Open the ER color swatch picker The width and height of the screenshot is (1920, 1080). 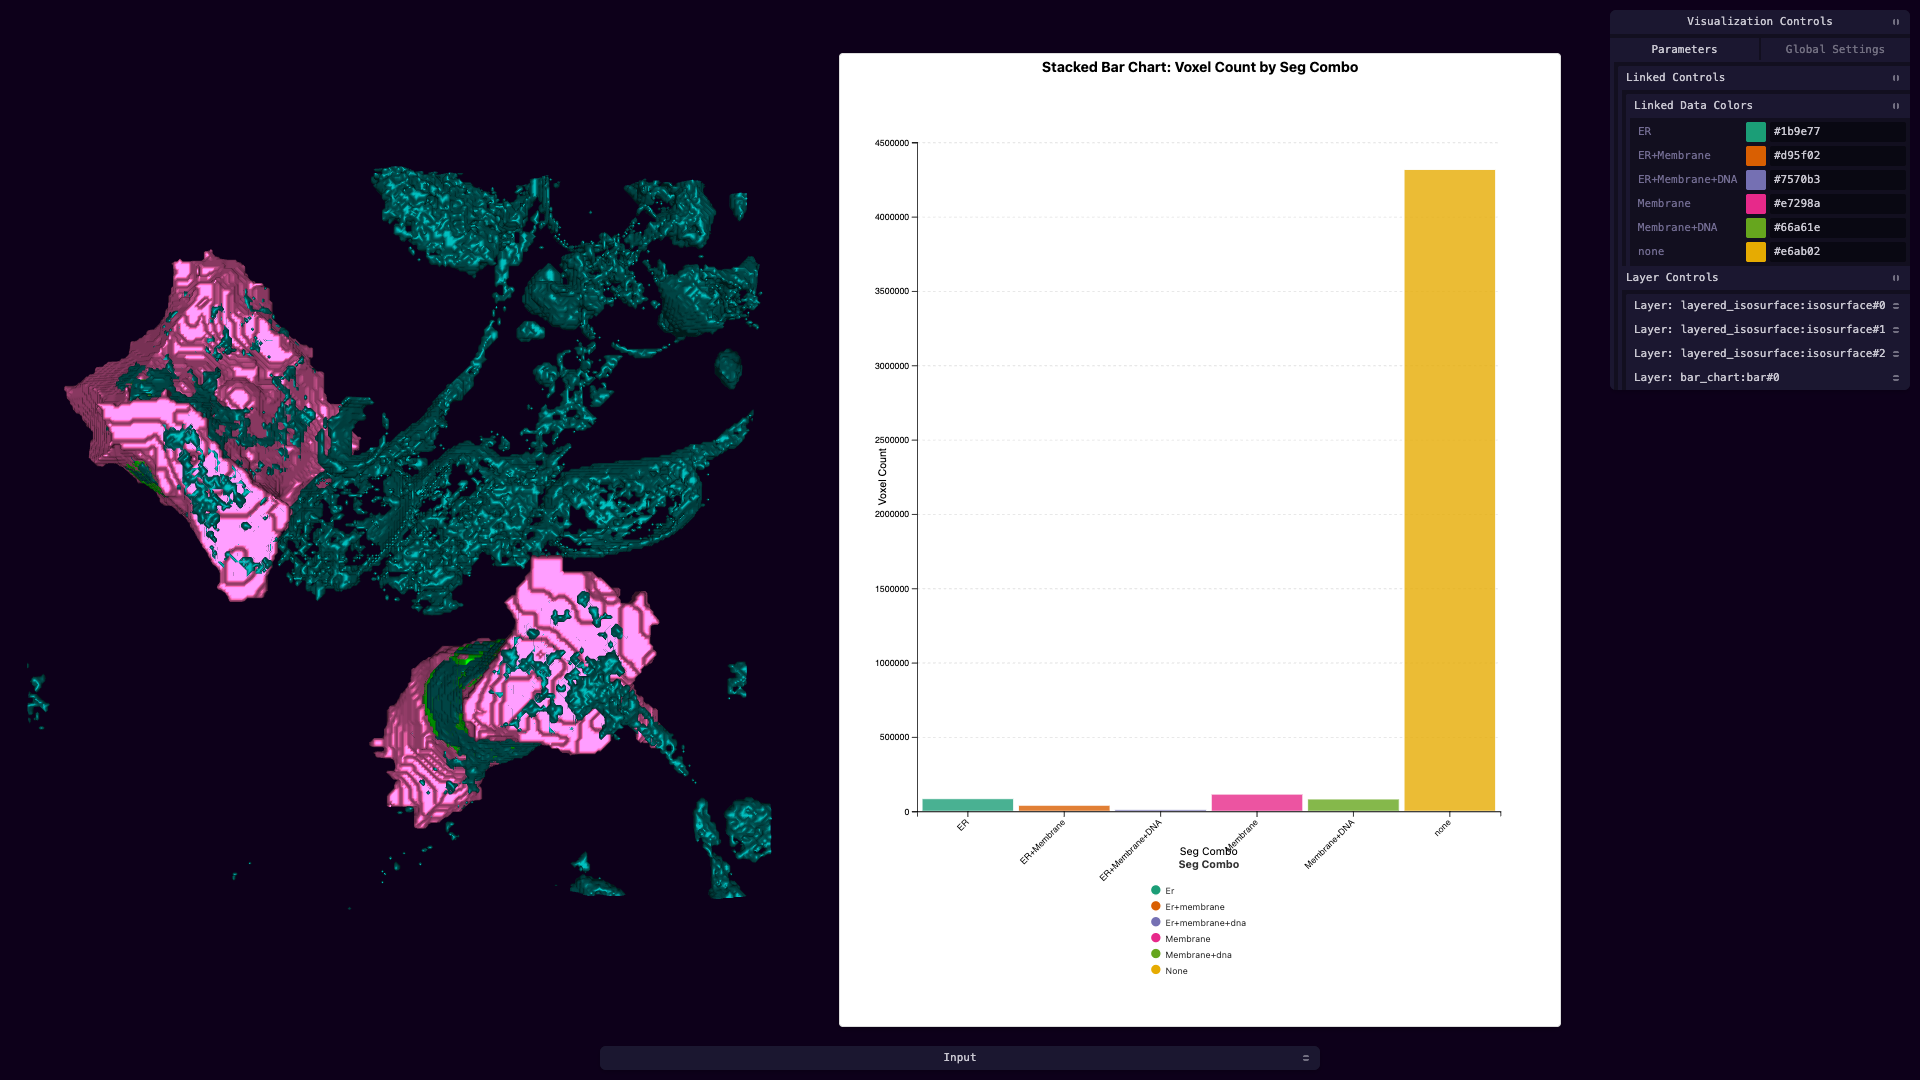[x=1756, y=132]
